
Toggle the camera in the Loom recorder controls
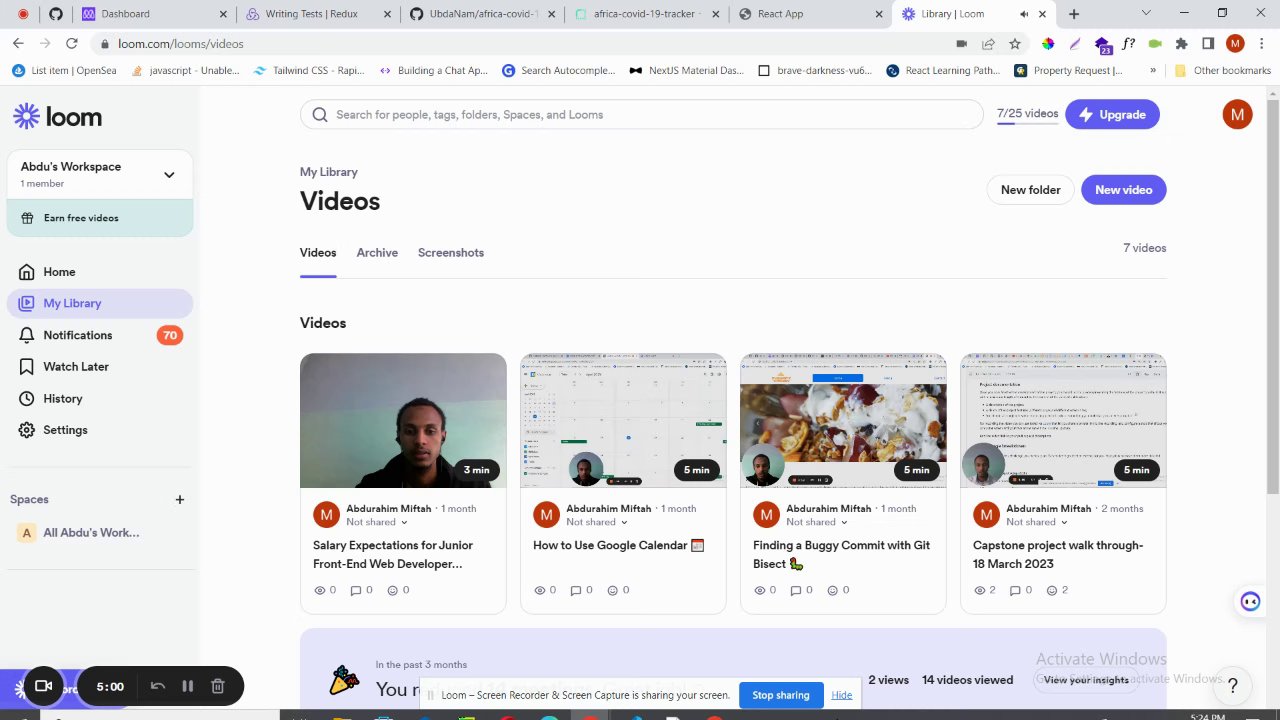pos(43,686)
